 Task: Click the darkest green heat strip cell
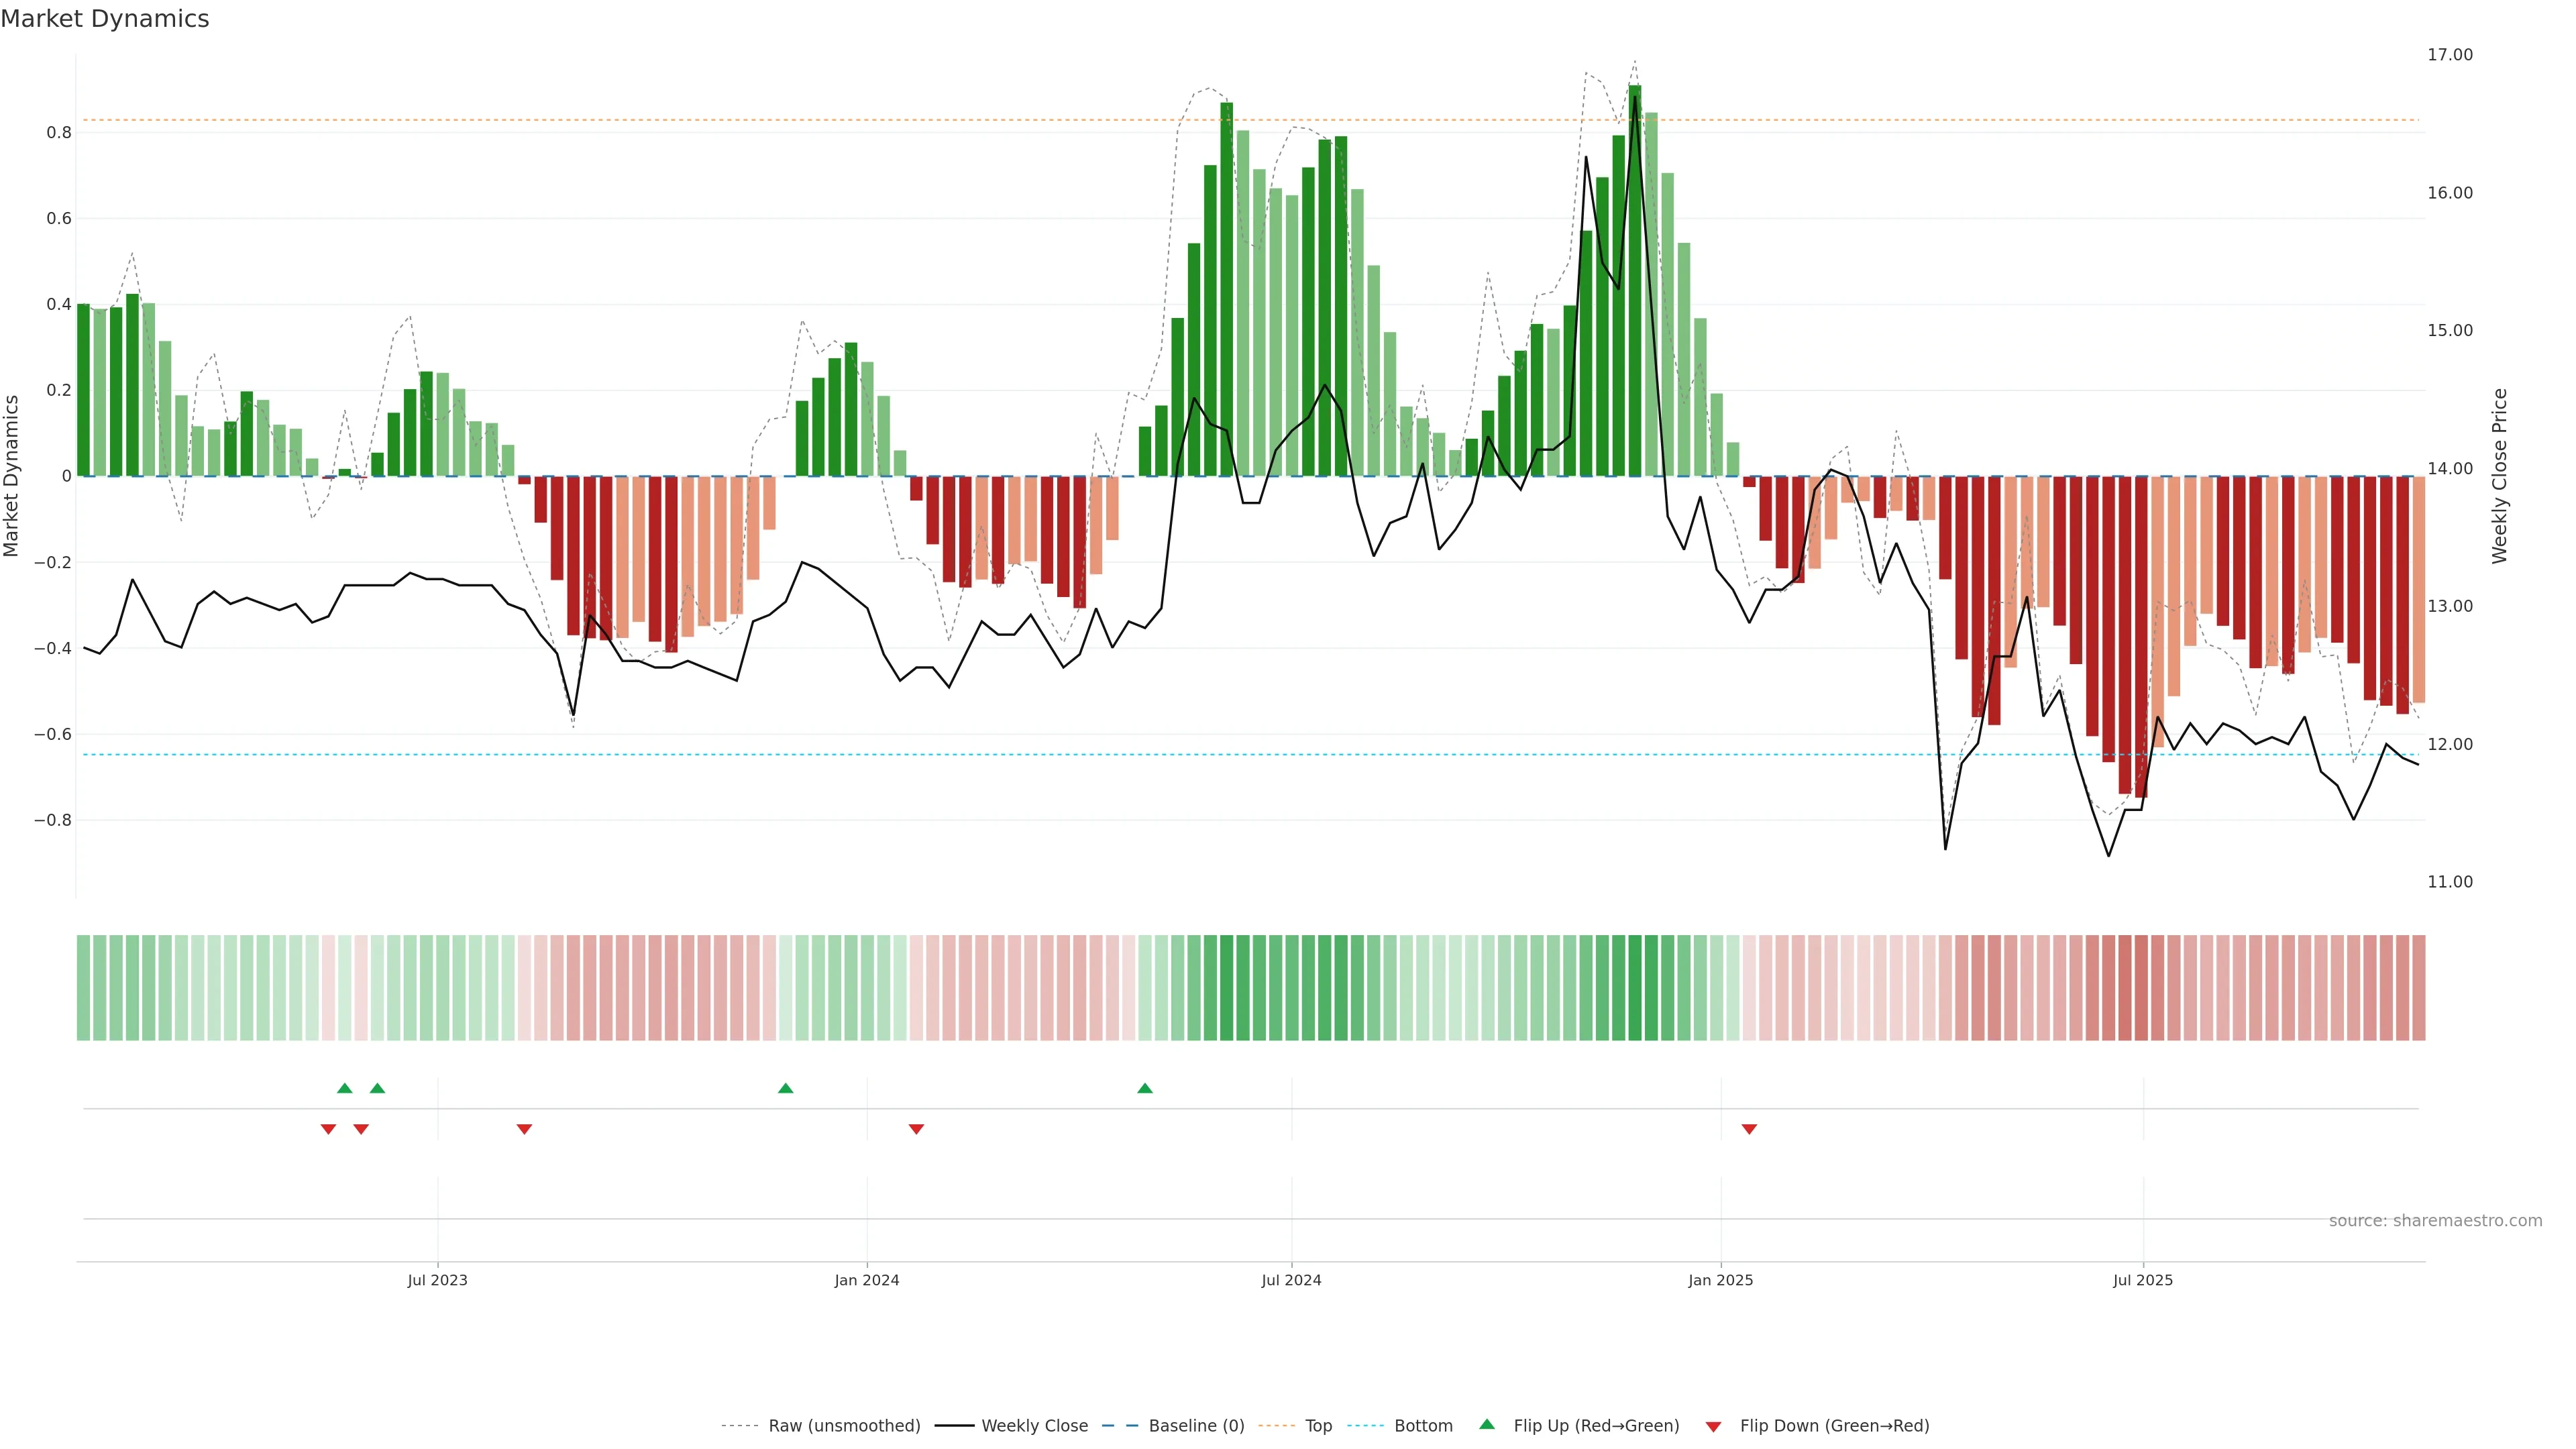(1634, 987)
